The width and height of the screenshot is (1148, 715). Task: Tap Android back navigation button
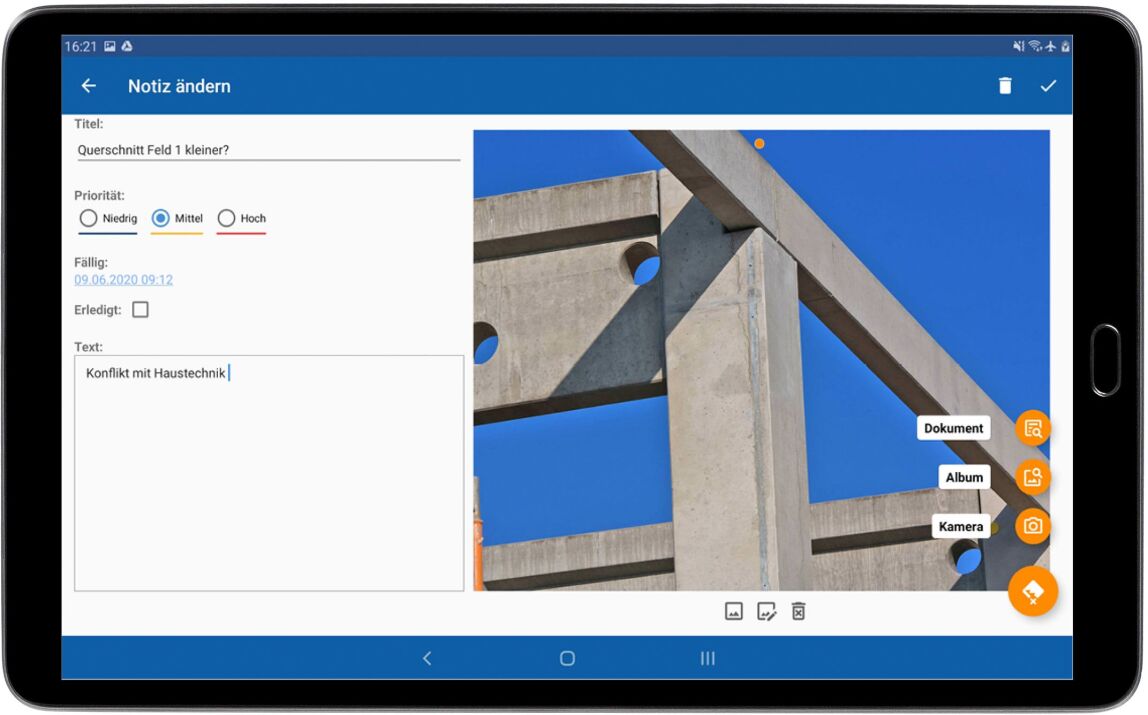click(427, 659)
